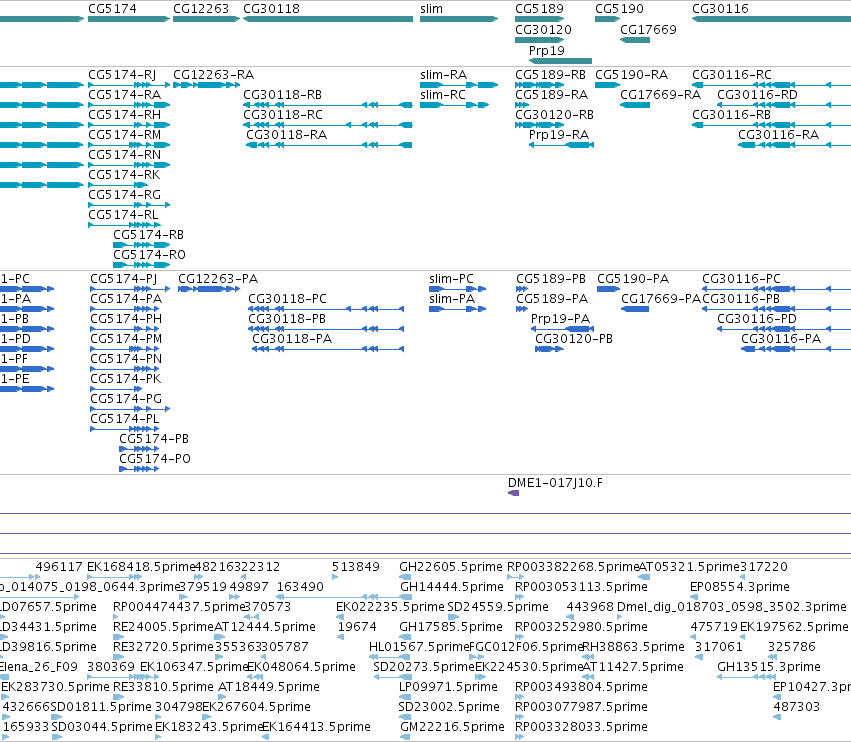Select protein CG5189-PB
Screen dimensions: 851x742
coord(551,278)
